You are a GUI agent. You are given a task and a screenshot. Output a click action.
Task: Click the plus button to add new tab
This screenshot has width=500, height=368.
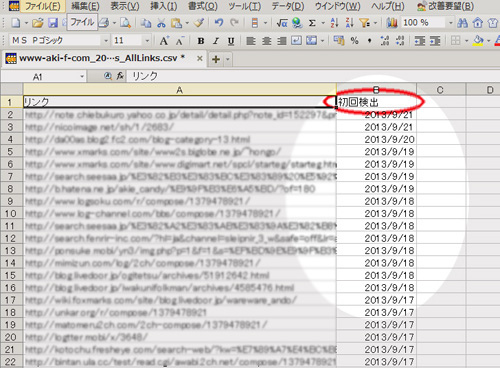click(x=216, y=59)
